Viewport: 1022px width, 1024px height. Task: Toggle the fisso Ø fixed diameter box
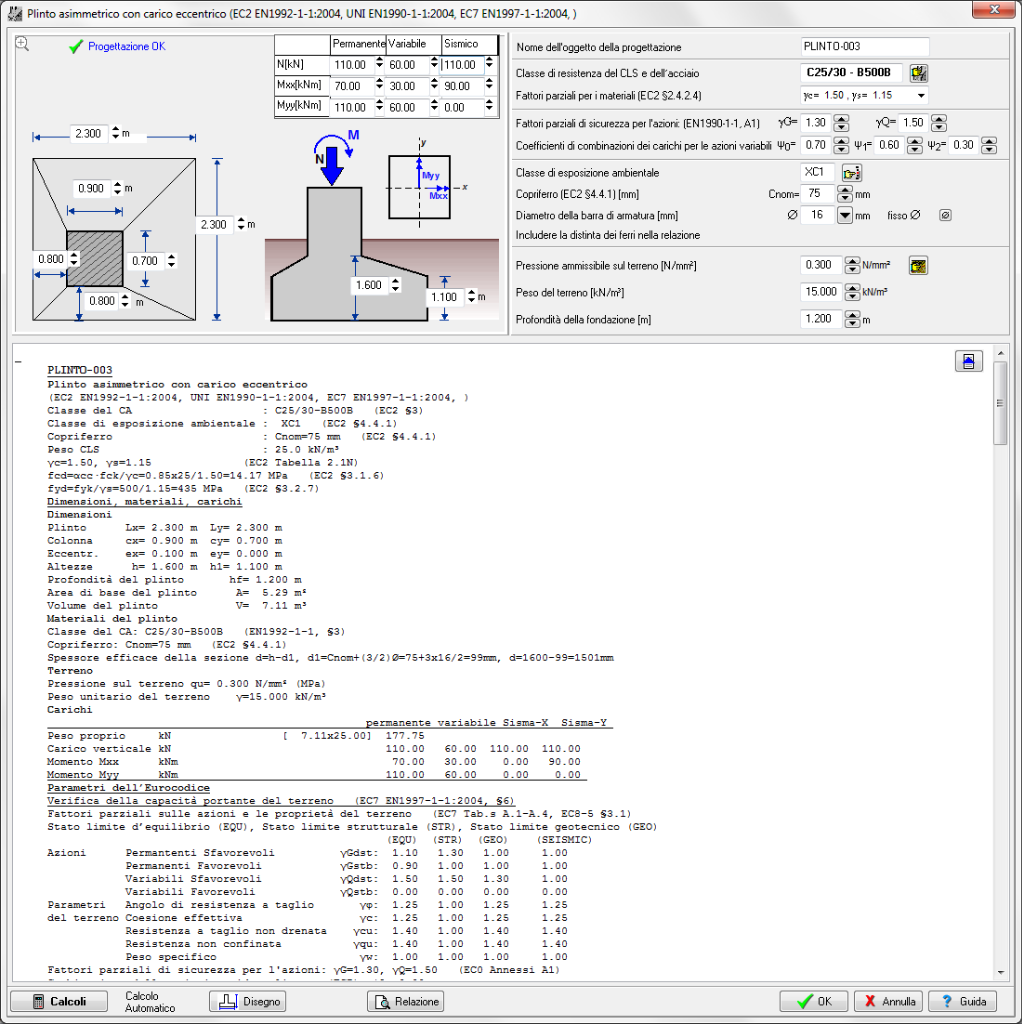[945, 216]
